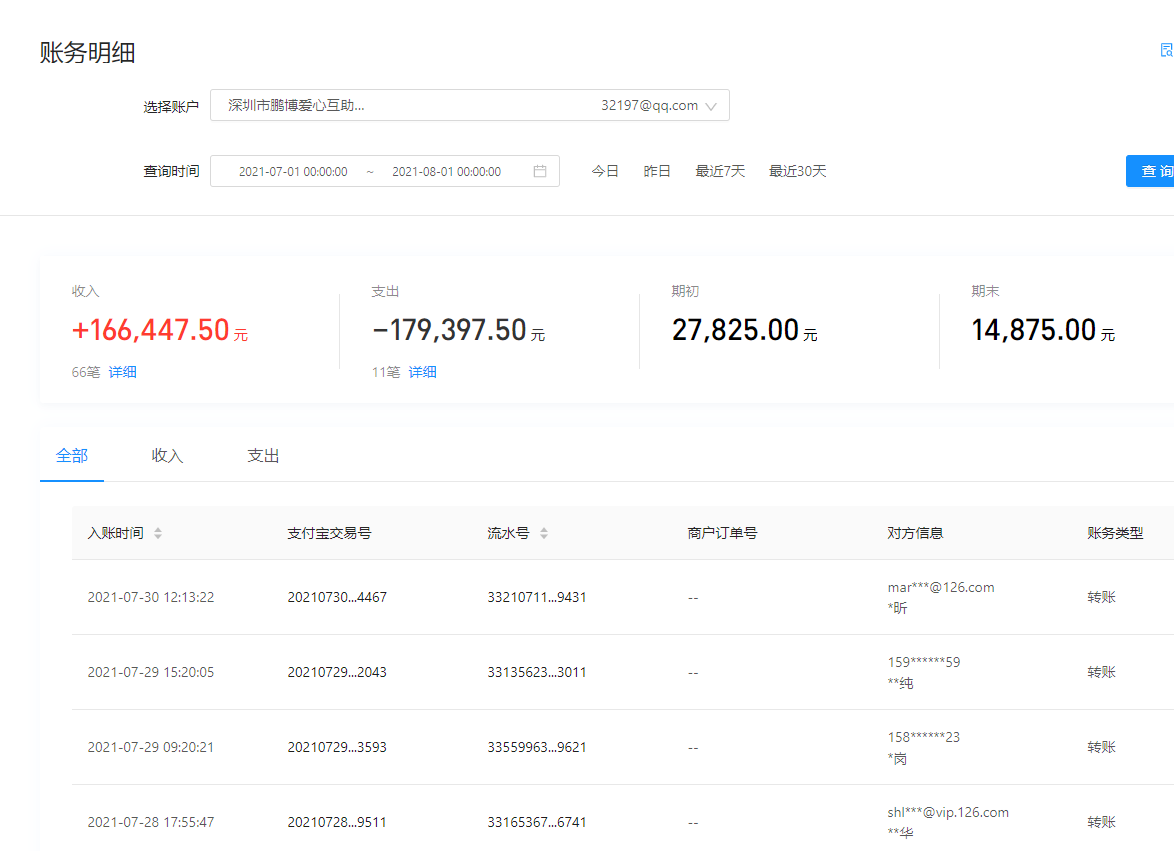Switch to the 全部 tab
Viewport: 1174px width, 851px height.
pos(72,456)
